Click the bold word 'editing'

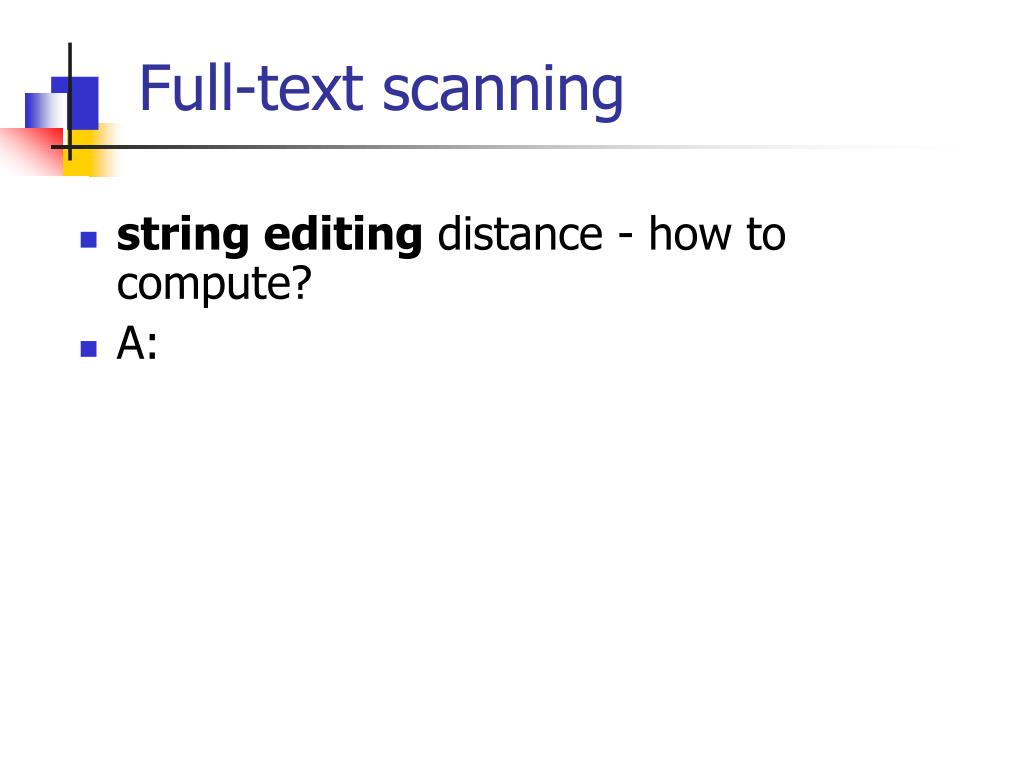coord(344,236)
